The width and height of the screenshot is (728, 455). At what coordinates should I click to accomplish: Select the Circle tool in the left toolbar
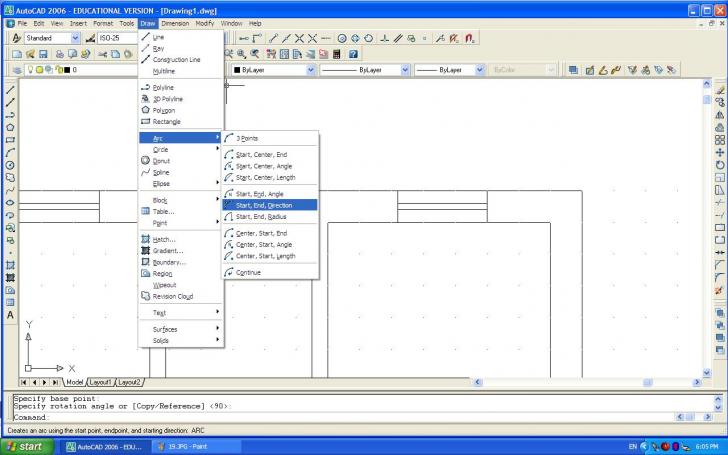tap(10, 165)
